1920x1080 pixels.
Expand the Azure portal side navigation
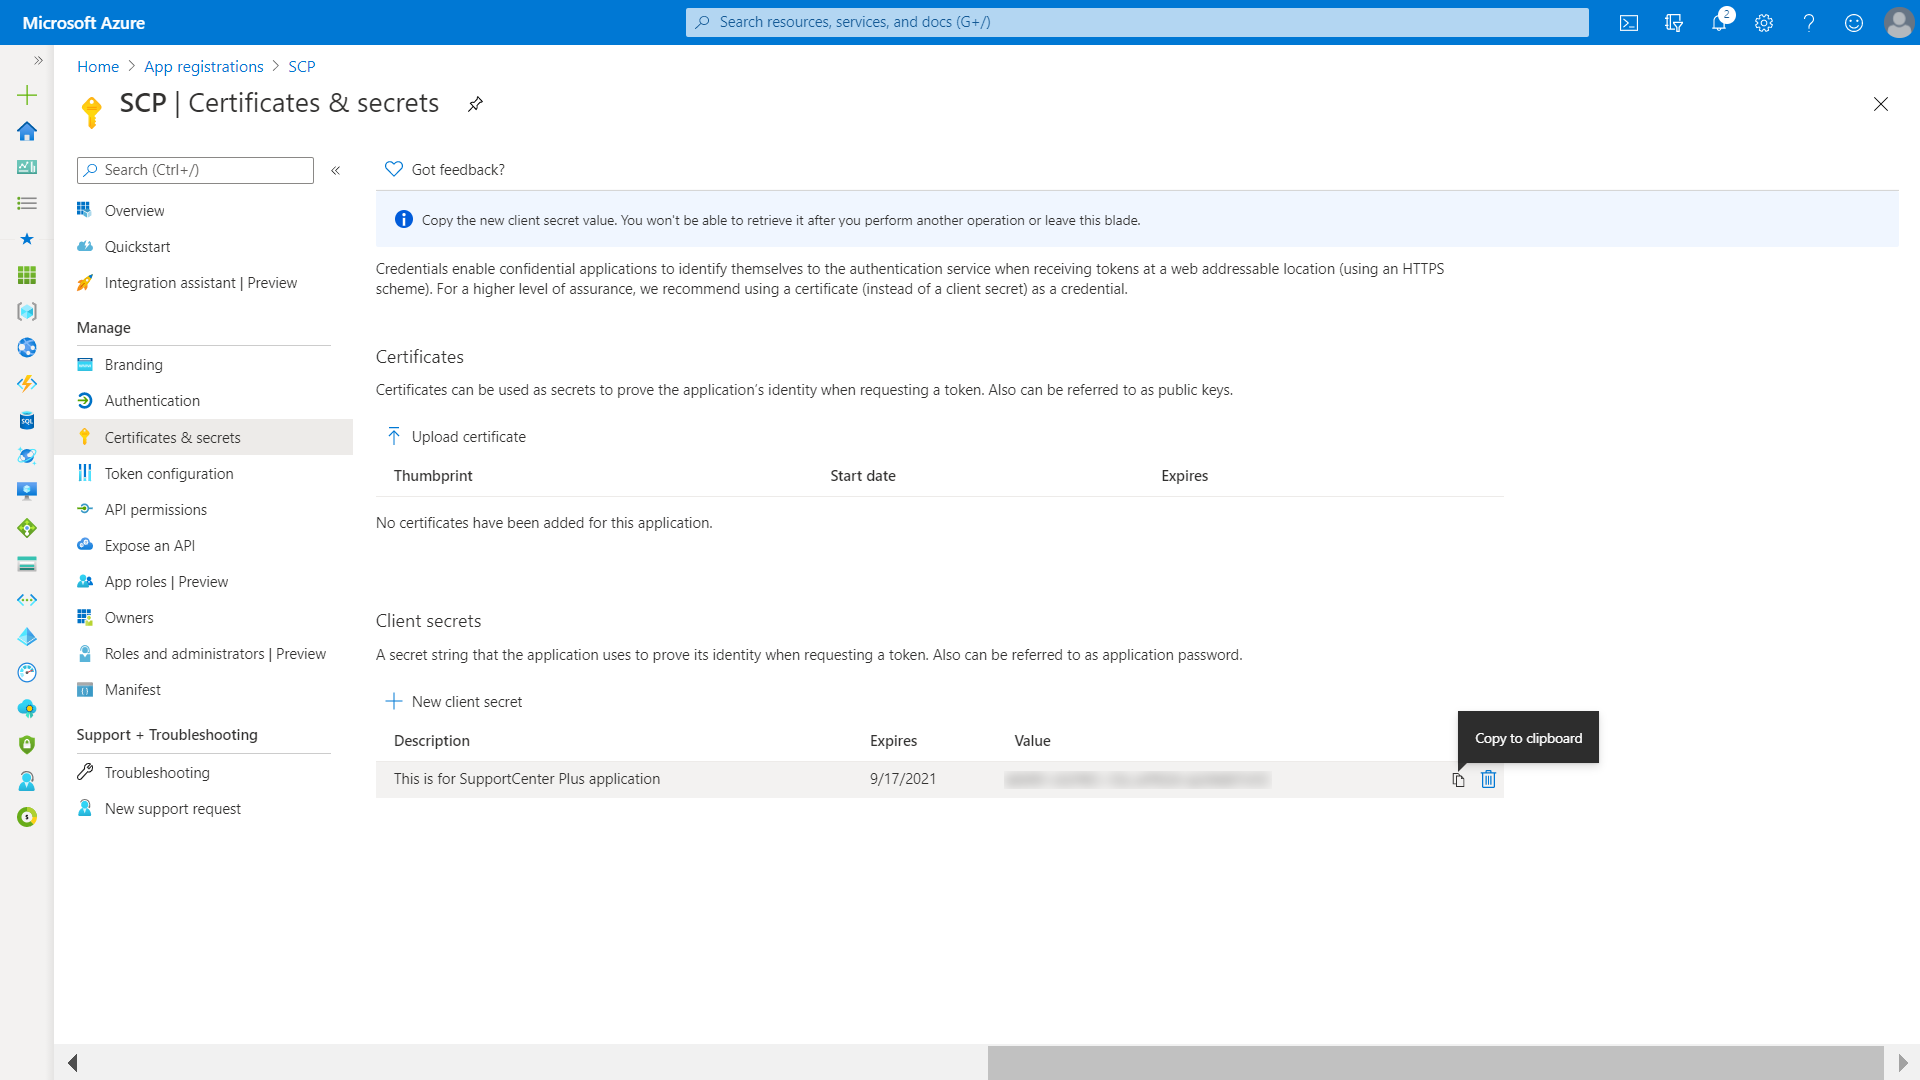pyautogui.click(x=38, y=61)
